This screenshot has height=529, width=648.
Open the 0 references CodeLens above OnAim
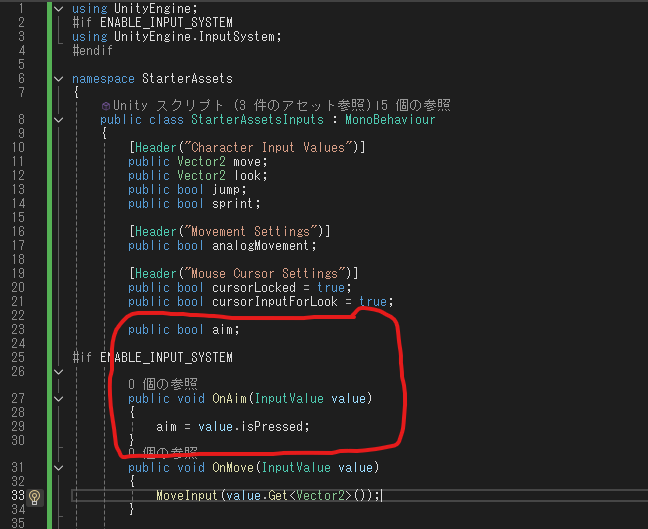[x=163, y=384]
